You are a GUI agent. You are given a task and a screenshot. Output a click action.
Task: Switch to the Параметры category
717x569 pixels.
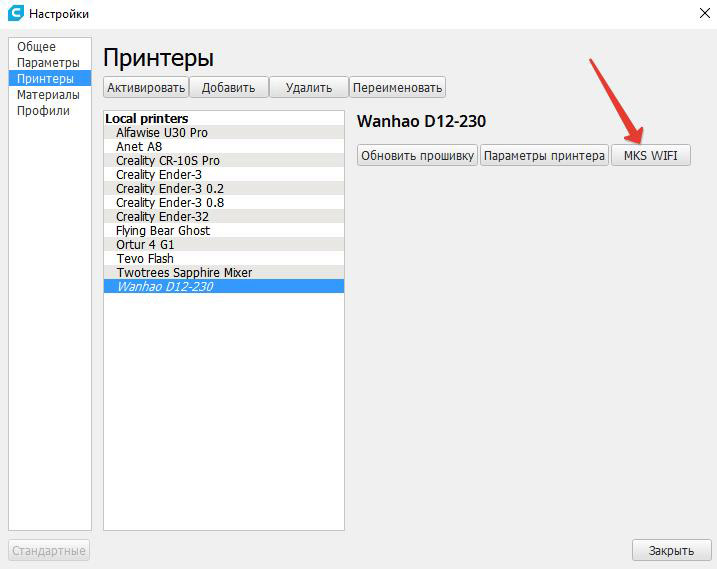point(47,63)
